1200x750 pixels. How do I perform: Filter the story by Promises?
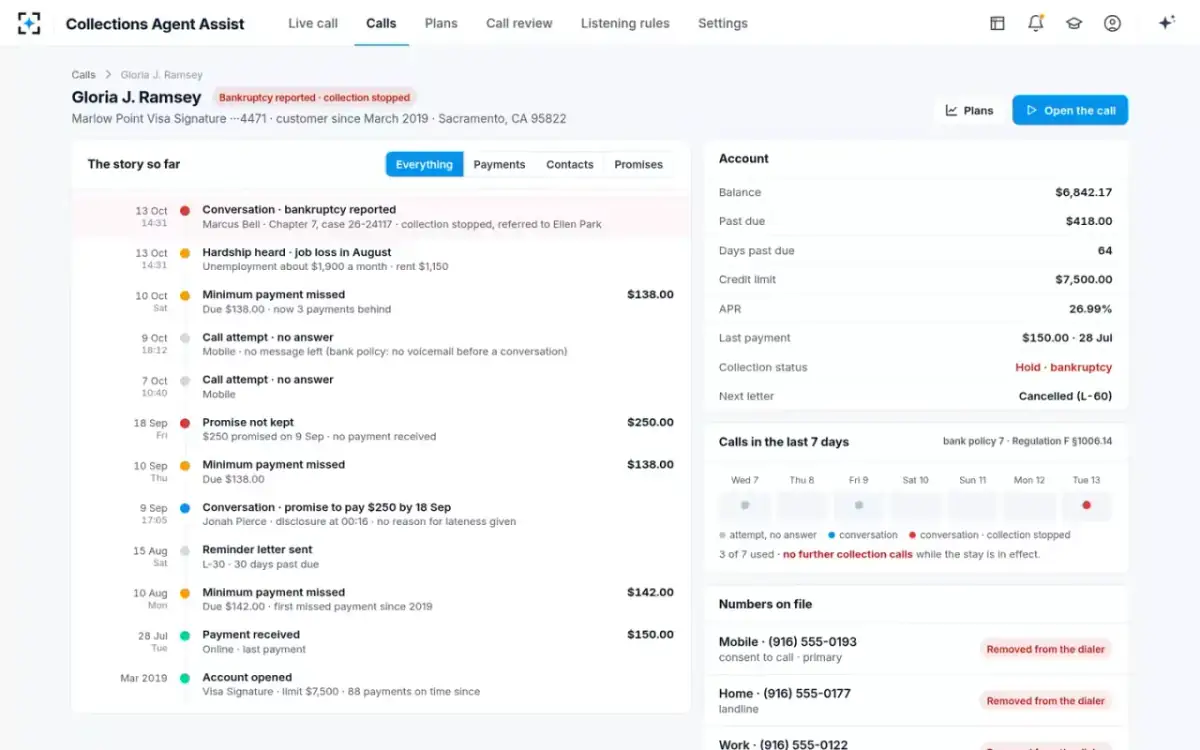[639, 164]
